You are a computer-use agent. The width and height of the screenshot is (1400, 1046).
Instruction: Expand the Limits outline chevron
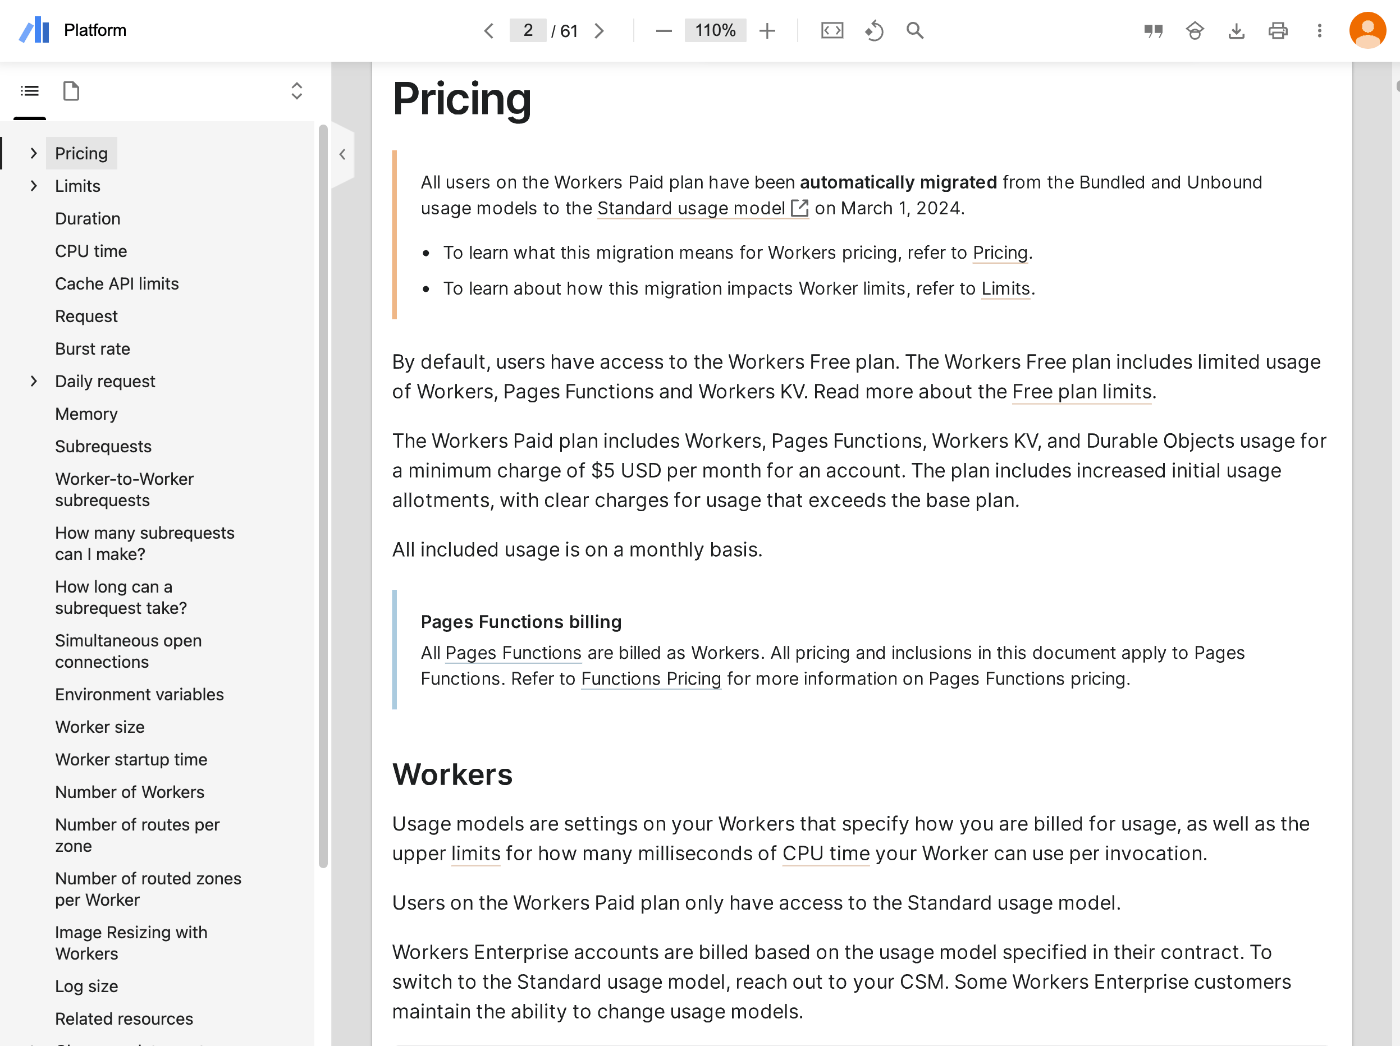click(34, 186)
